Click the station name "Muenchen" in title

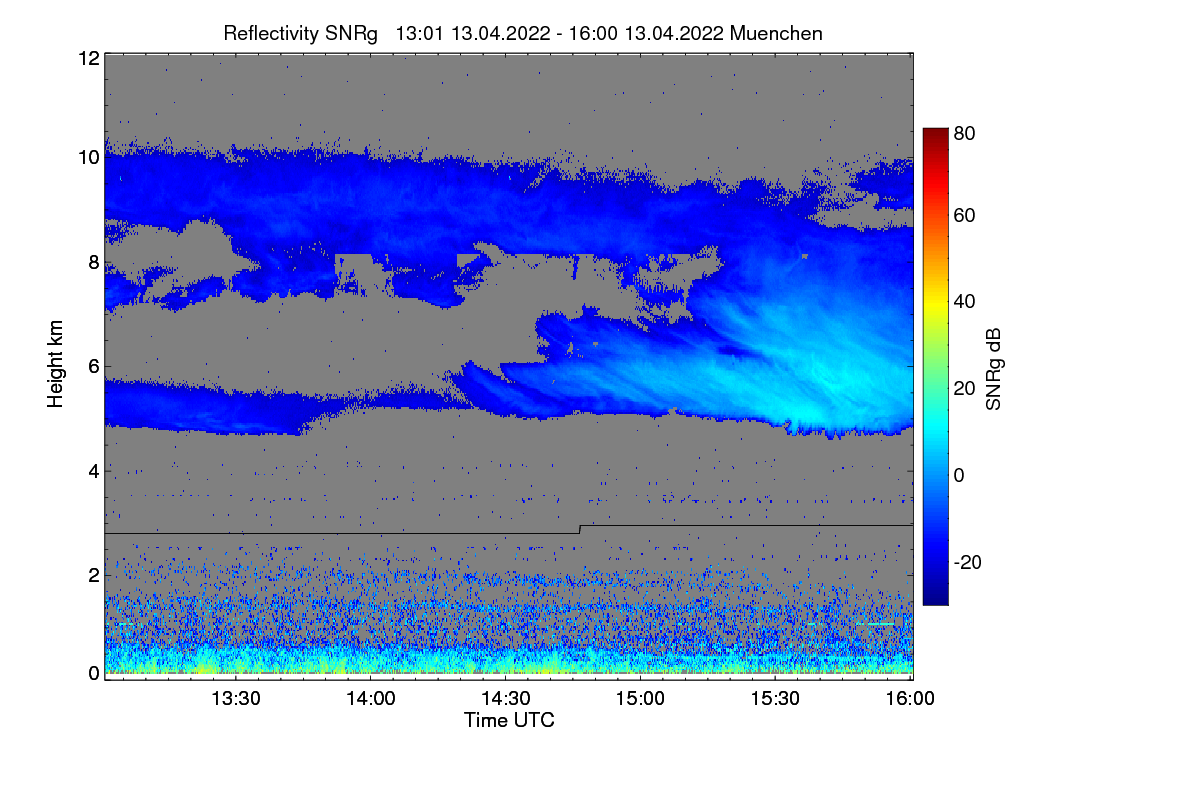click(x=777, y=33)
